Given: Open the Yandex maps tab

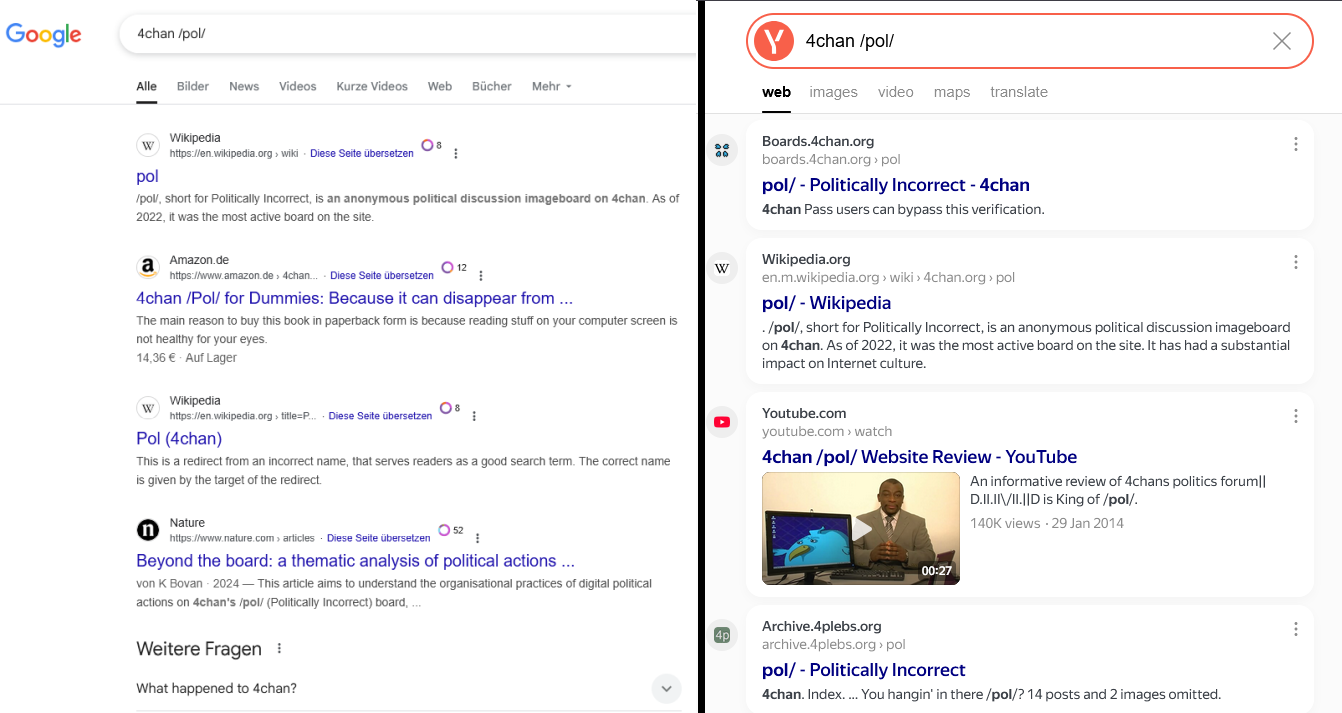Looking at the screenshot, I should [x=952, y=92].
